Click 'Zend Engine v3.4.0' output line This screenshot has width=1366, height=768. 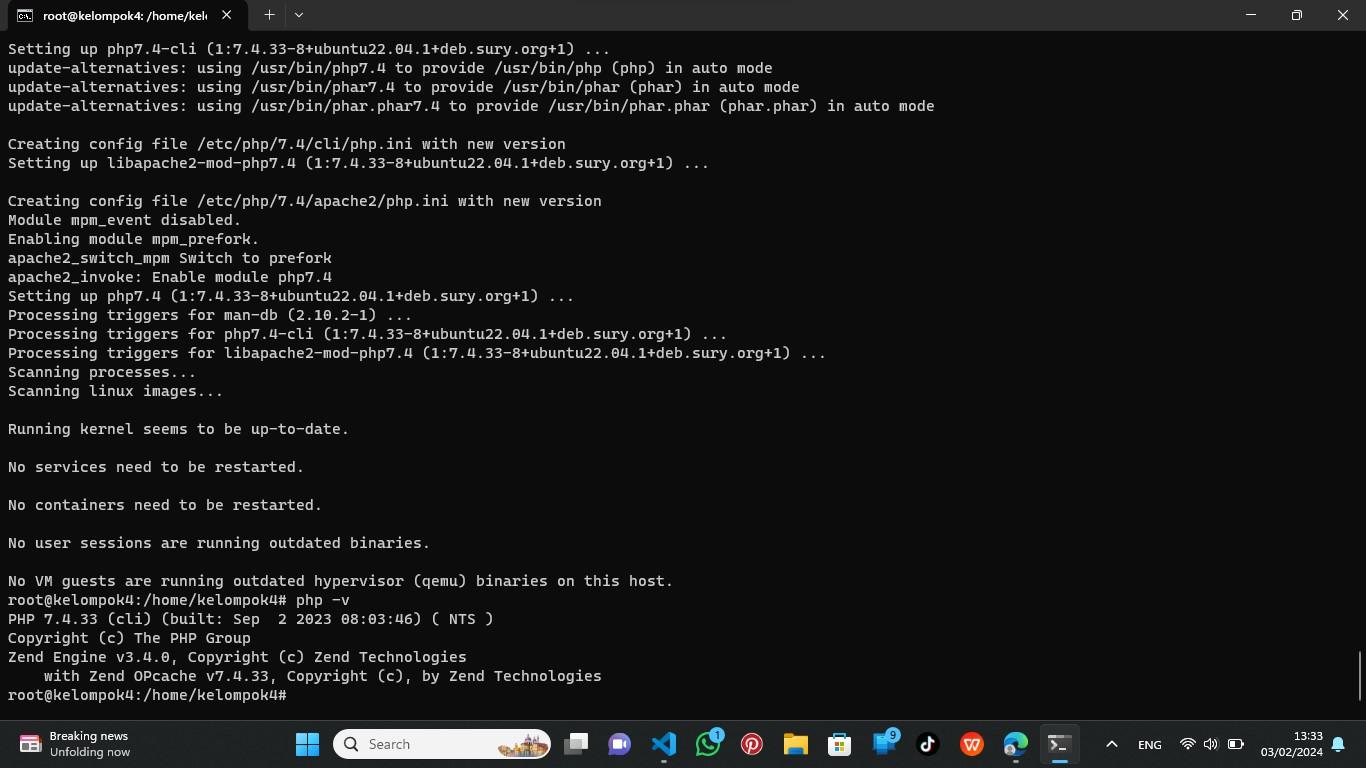click(237, 657)
